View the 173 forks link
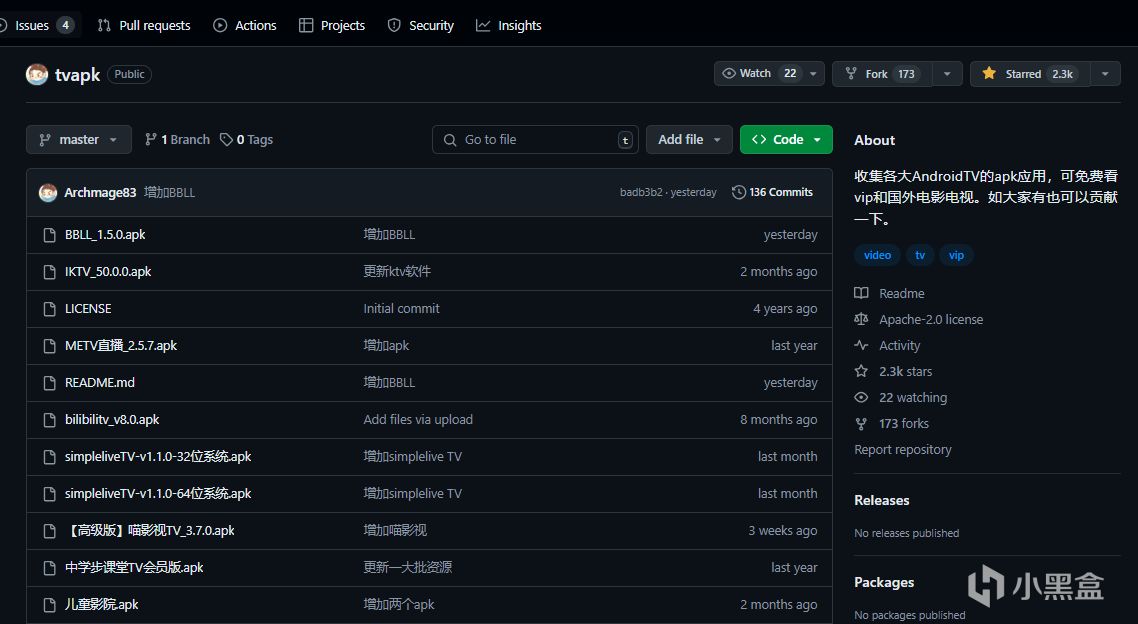The height and width of the screenshot is (624, 1138). coord(892,424)
